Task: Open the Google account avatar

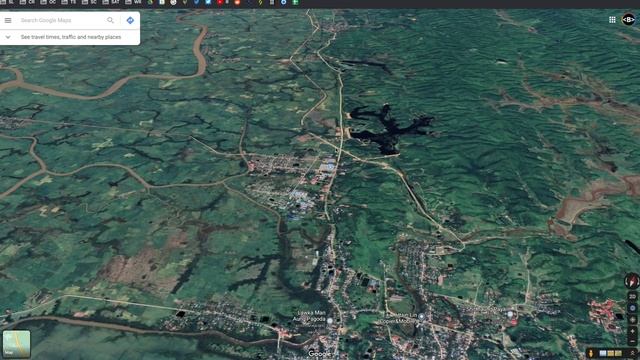Action: click(x=628, y=20)
